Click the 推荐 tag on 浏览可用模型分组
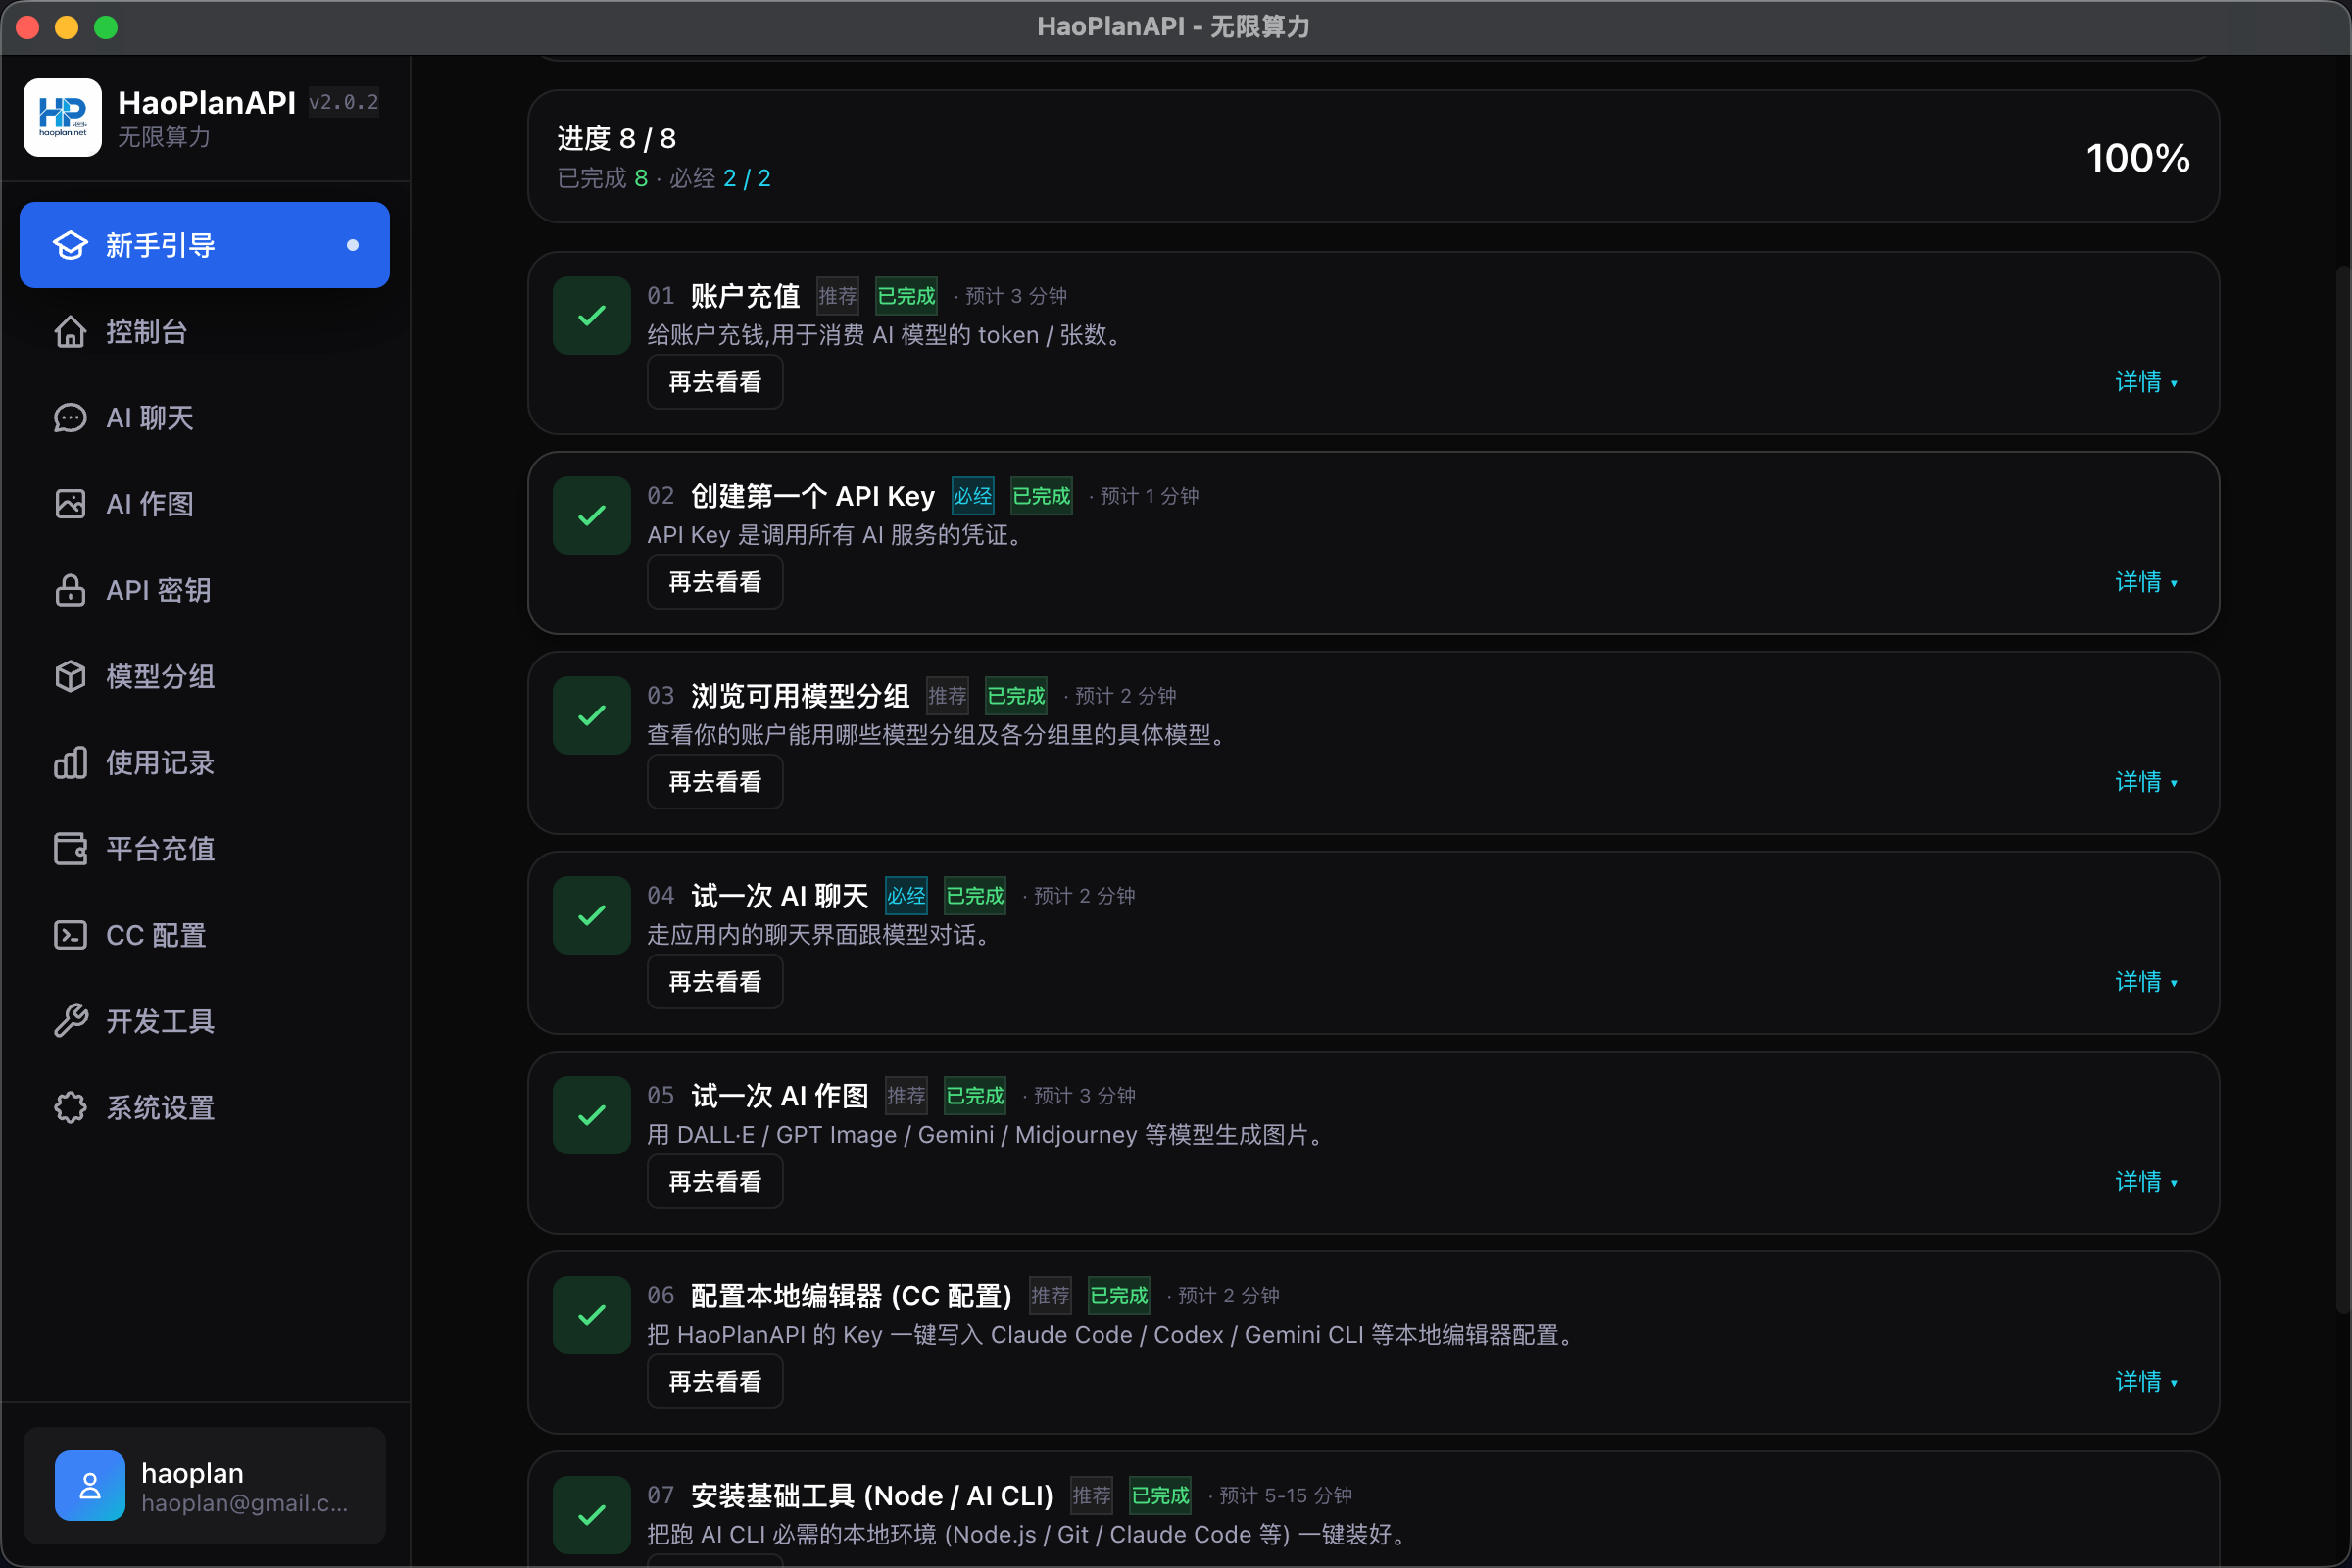This screenshot has width=2352, height=1568. (947, 696)
